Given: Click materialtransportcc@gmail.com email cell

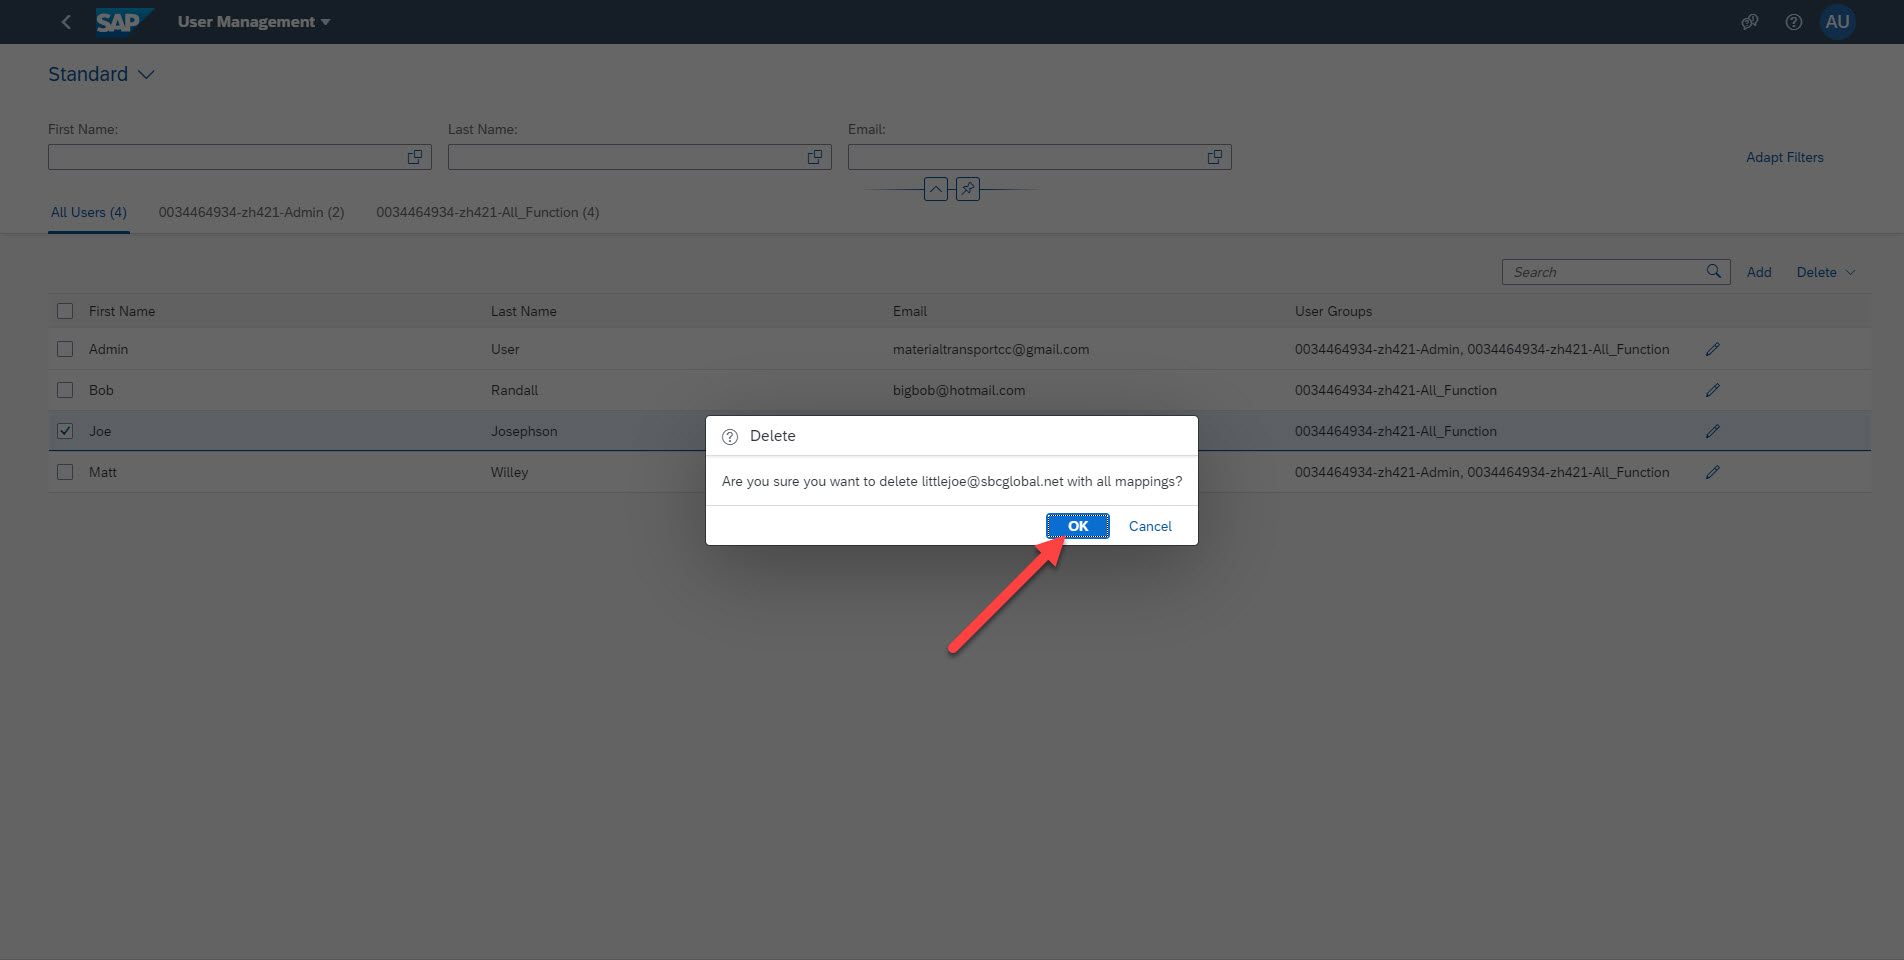Looking at the screenshot, I should (991, 349).
